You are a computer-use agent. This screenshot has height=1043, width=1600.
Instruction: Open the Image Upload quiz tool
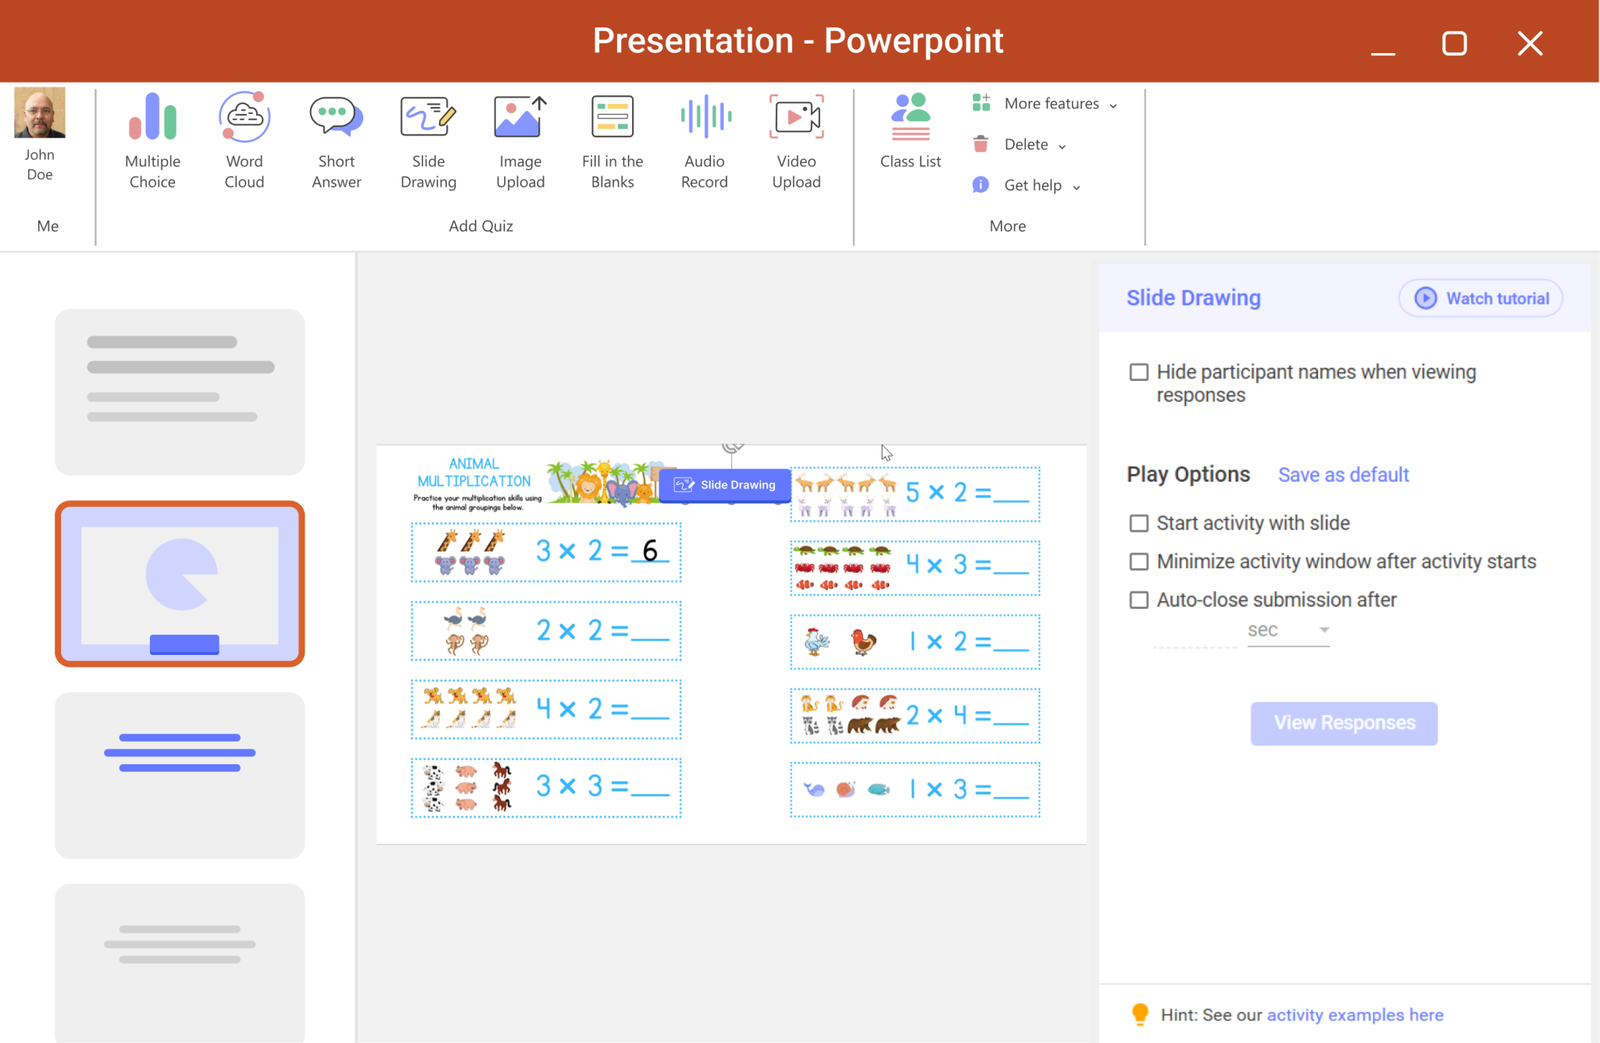519,140
